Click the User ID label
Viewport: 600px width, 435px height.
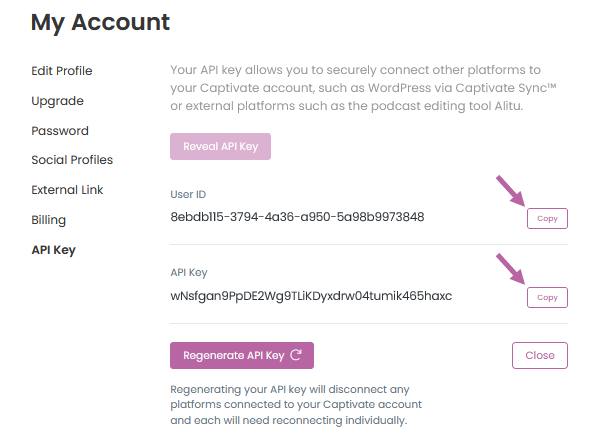point(188,194)
